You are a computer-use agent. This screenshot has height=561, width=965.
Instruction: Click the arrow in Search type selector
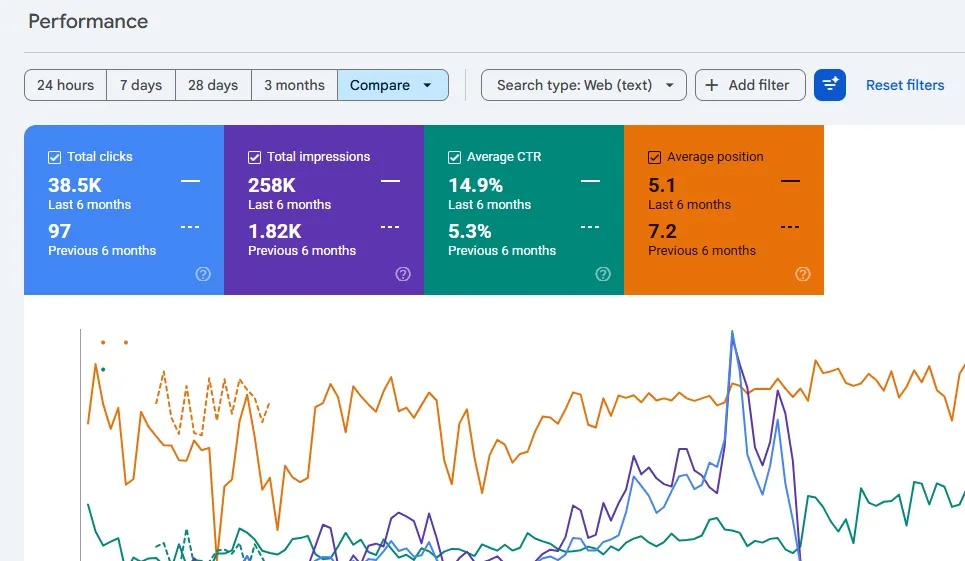click(670, 86)
